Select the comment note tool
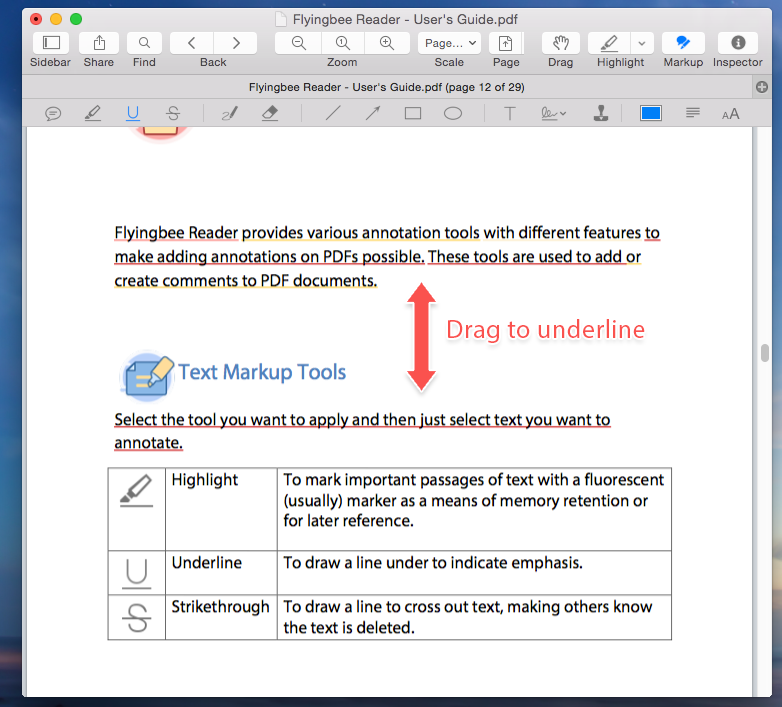The image size is (782, 707). pos(53,114)
